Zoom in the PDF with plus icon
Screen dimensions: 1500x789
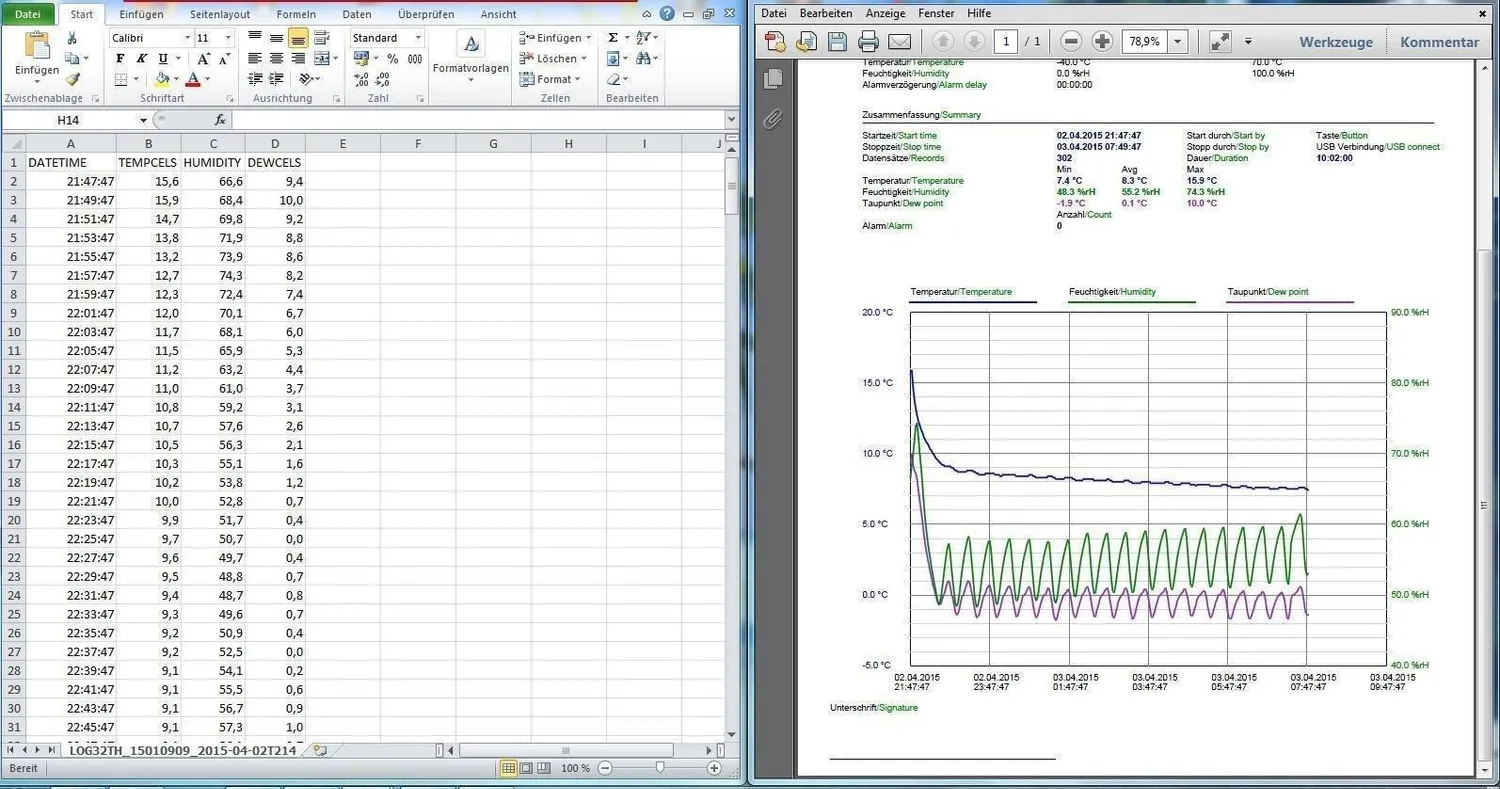click(1102, 42)
